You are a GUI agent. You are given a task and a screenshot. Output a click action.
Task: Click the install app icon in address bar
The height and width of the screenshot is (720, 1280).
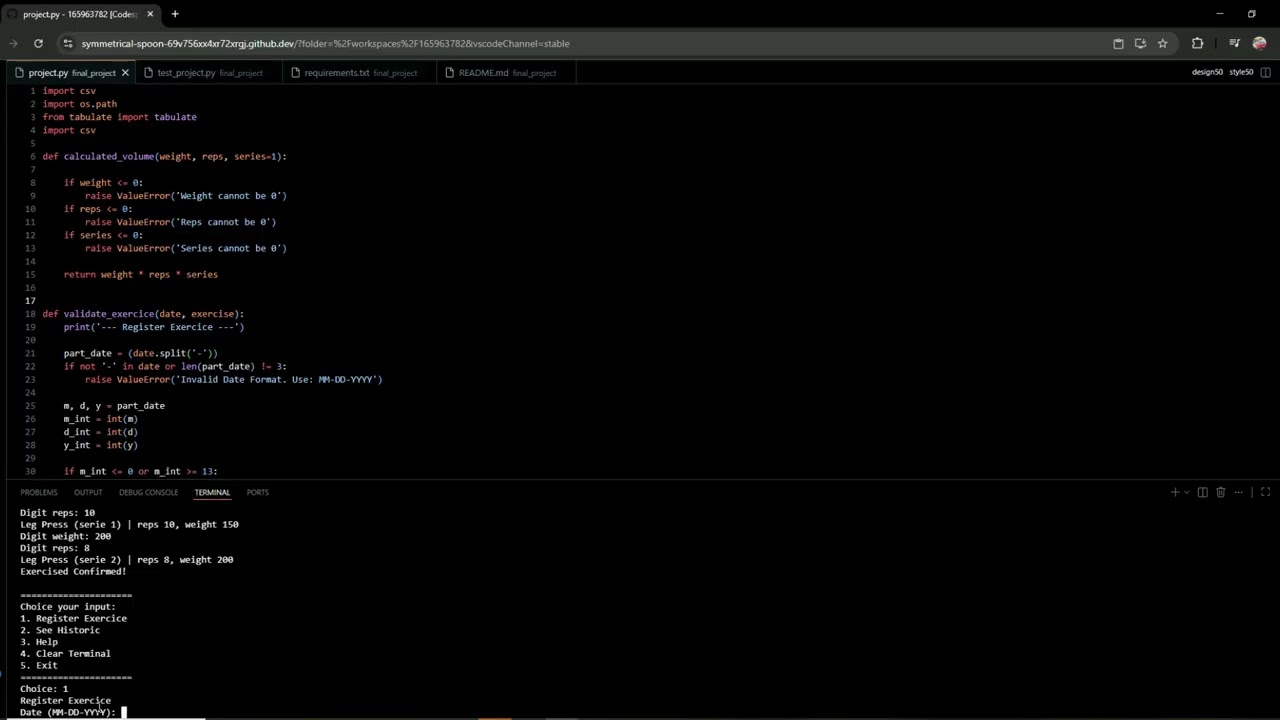pyautogui.click(x=1140, y=43)
